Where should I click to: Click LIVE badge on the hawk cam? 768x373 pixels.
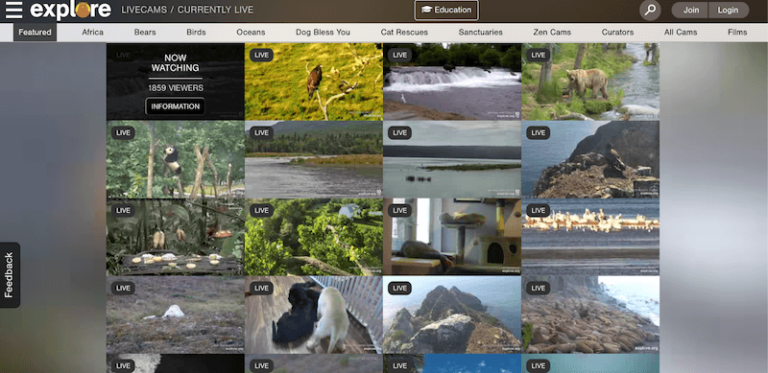(x=261, y=55)
